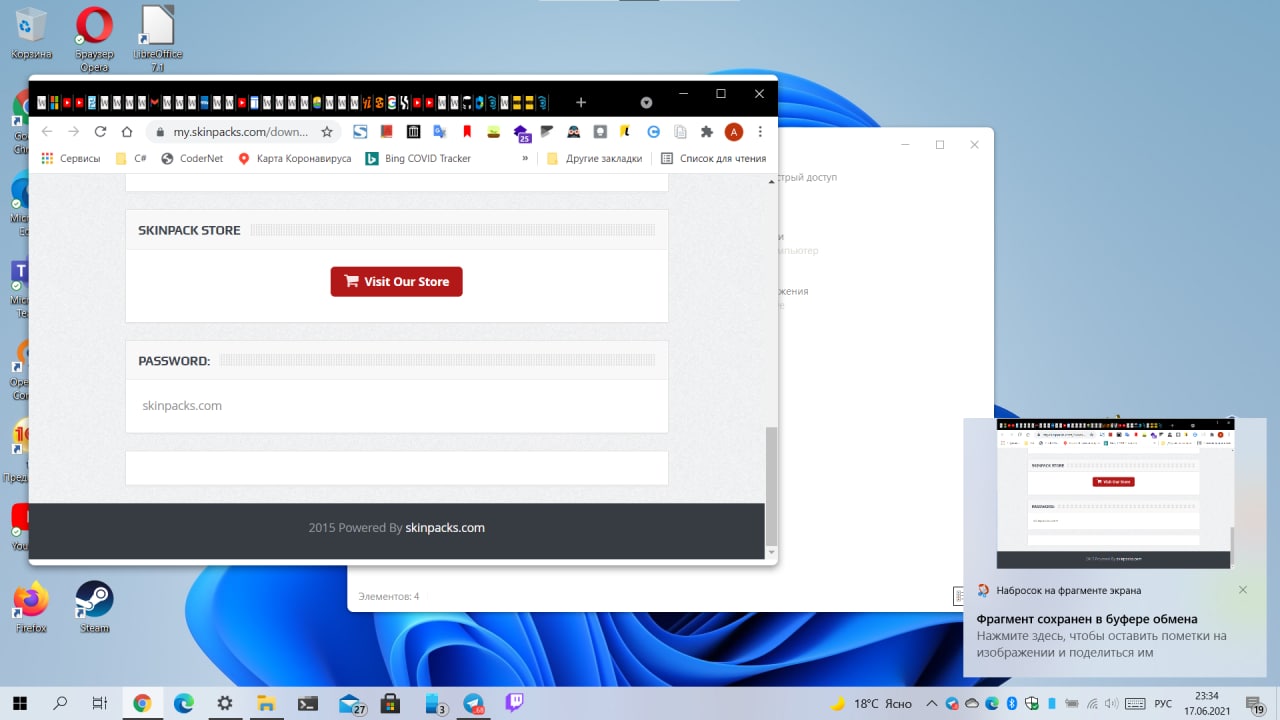Open taskbar Search
Image resolution: width=1280 pixels, height=720 pixels.
coord(60,703)
